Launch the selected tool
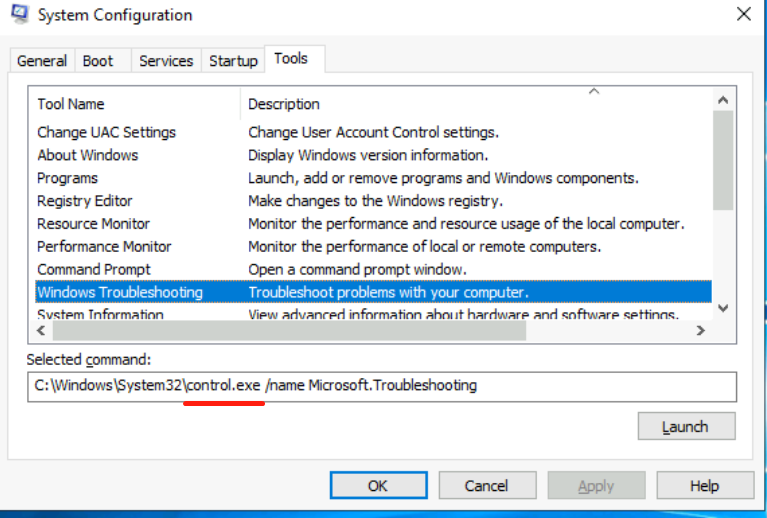This screenshot has width=767, height=518. [x=686, y=427]
